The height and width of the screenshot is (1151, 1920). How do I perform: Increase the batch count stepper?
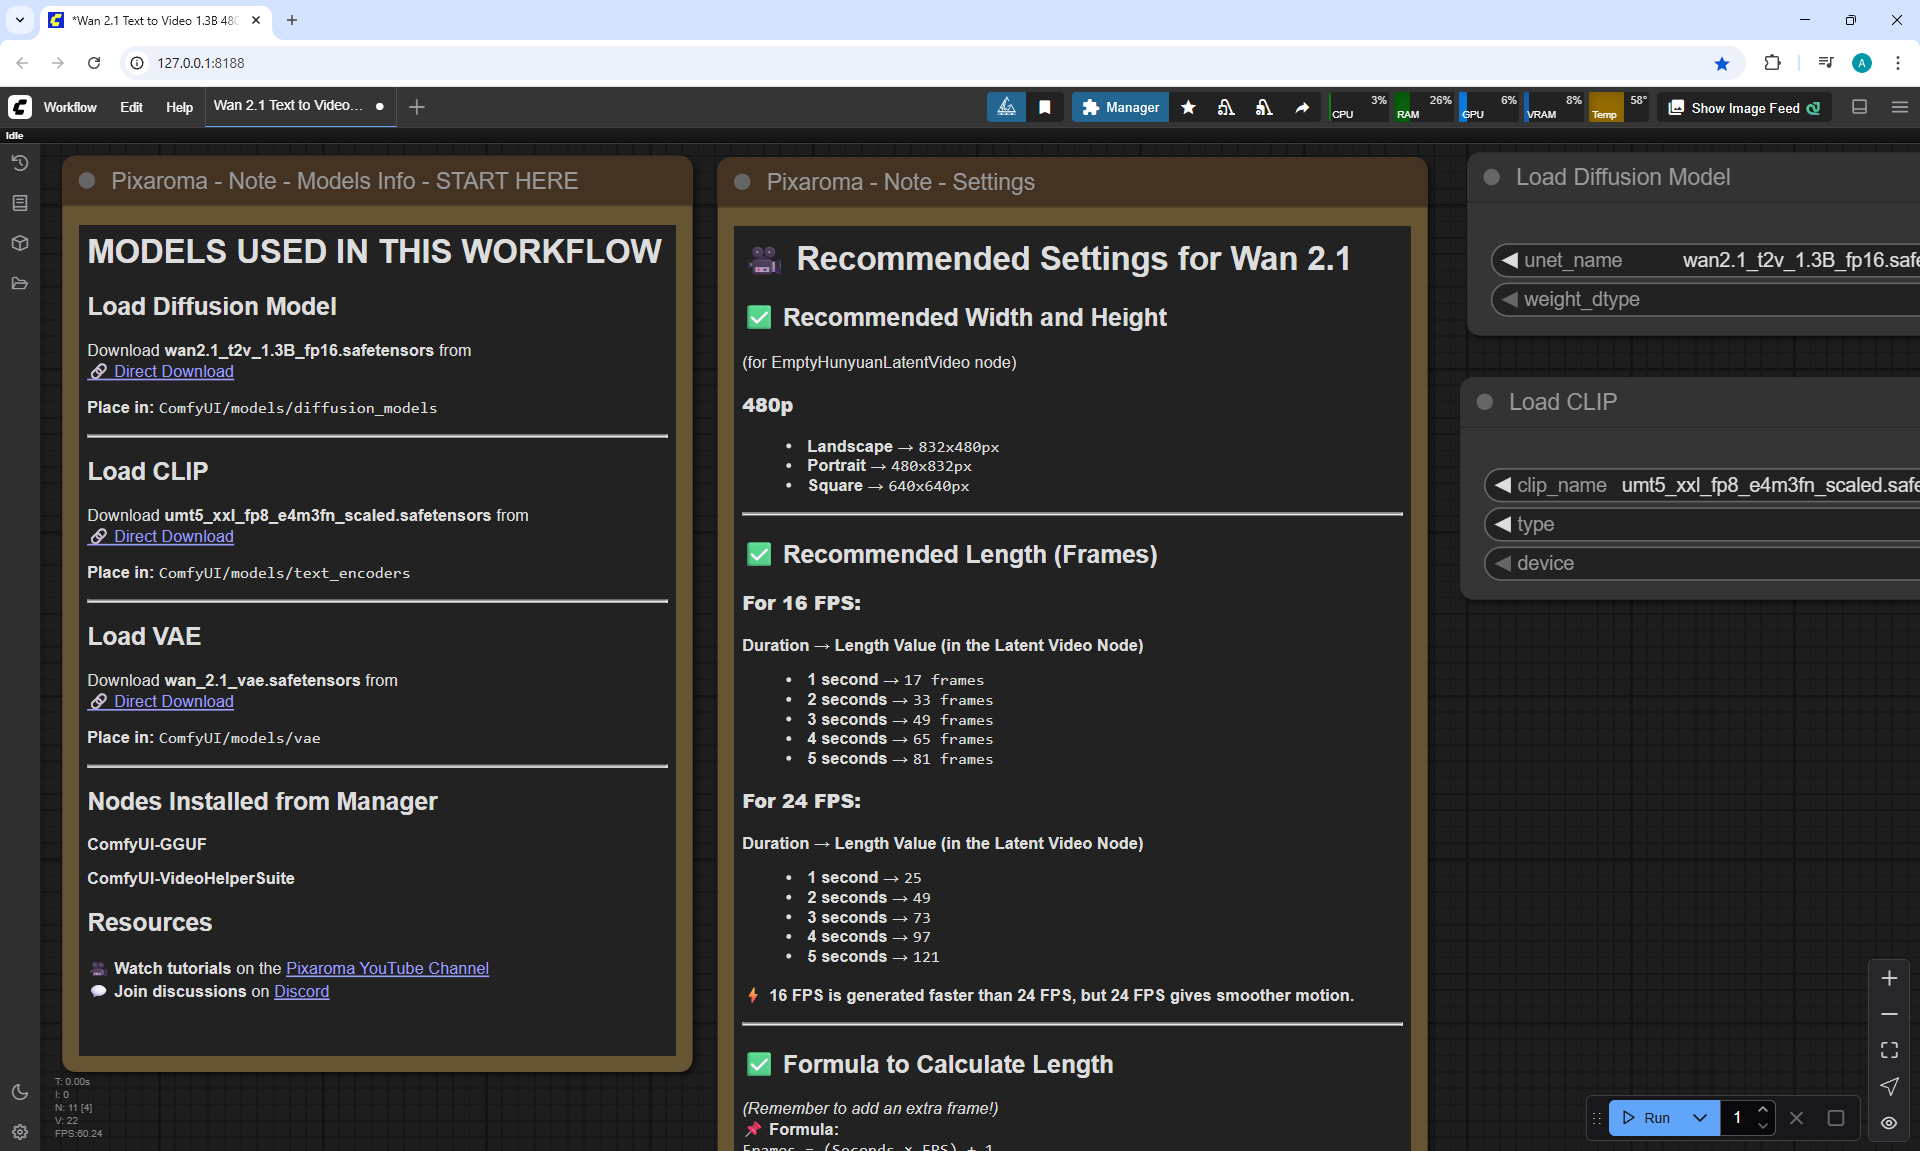pos(1763,1110)
